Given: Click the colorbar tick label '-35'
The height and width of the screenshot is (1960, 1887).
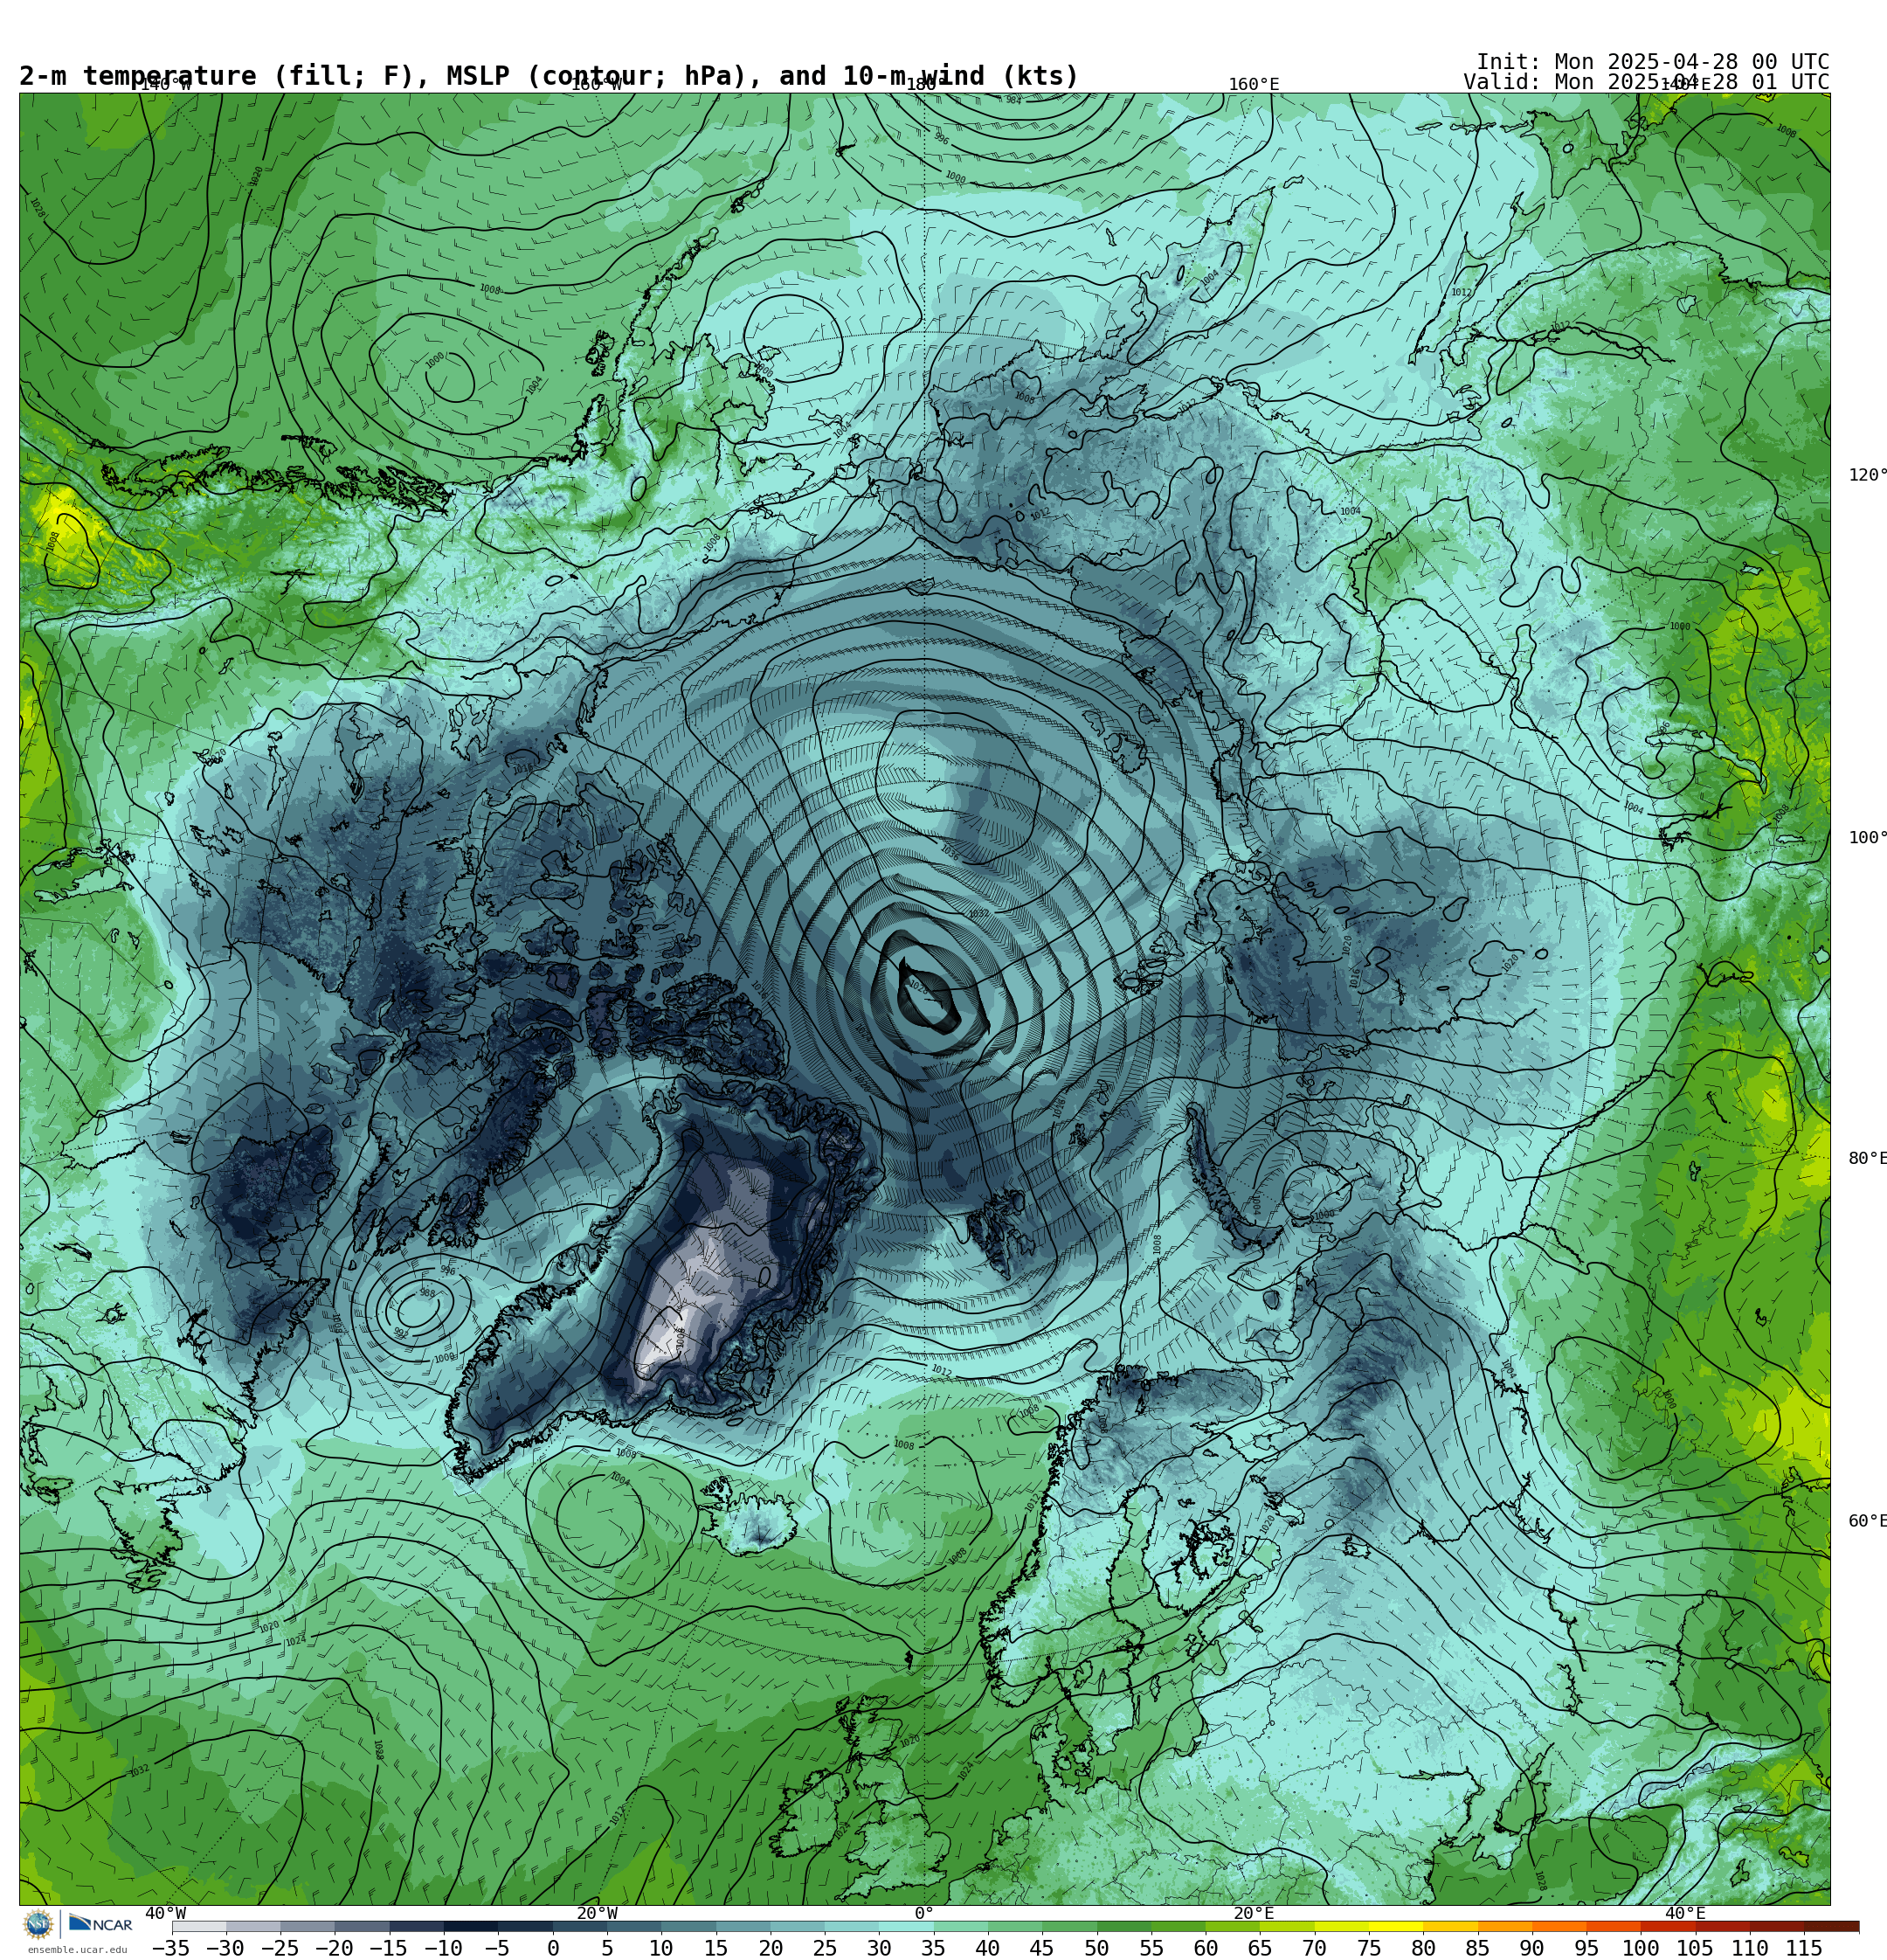Looking at the screenshot, I should coord(170,1948).
